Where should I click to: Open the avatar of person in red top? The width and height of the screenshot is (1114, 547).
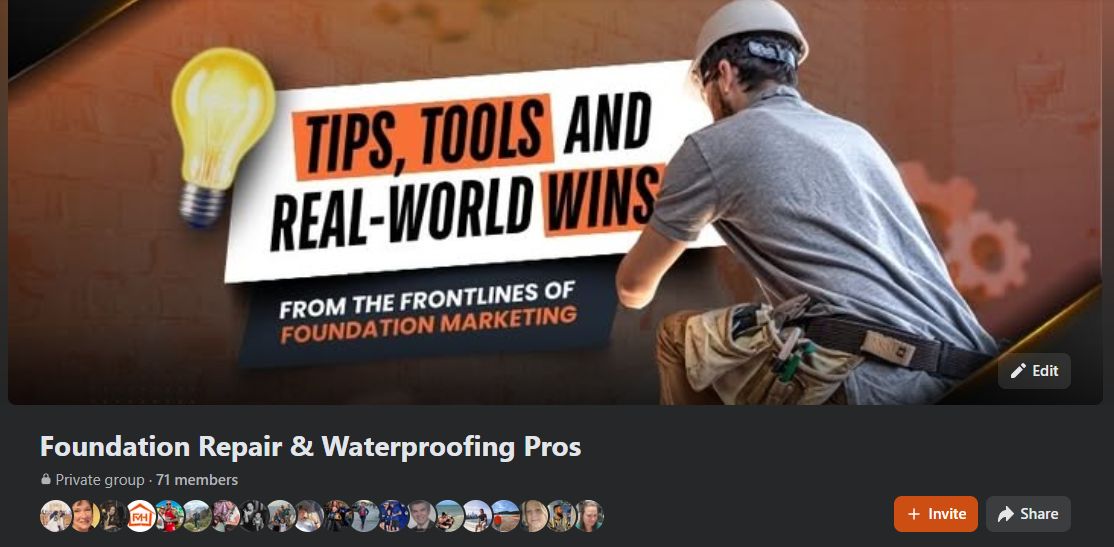coord(168,516)
